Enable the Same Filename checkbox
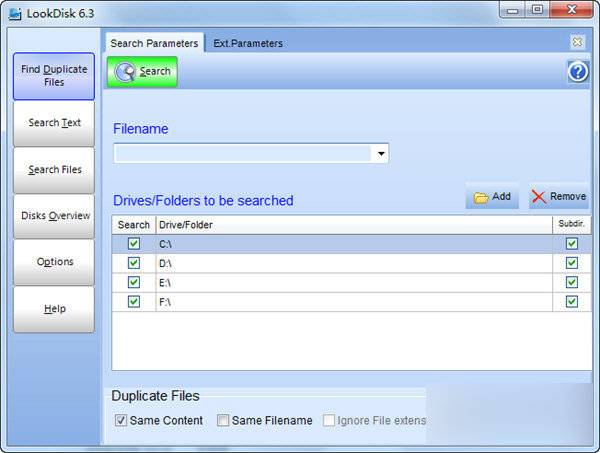This screenshot has height=453, width=600. click(x=223, y=420)
